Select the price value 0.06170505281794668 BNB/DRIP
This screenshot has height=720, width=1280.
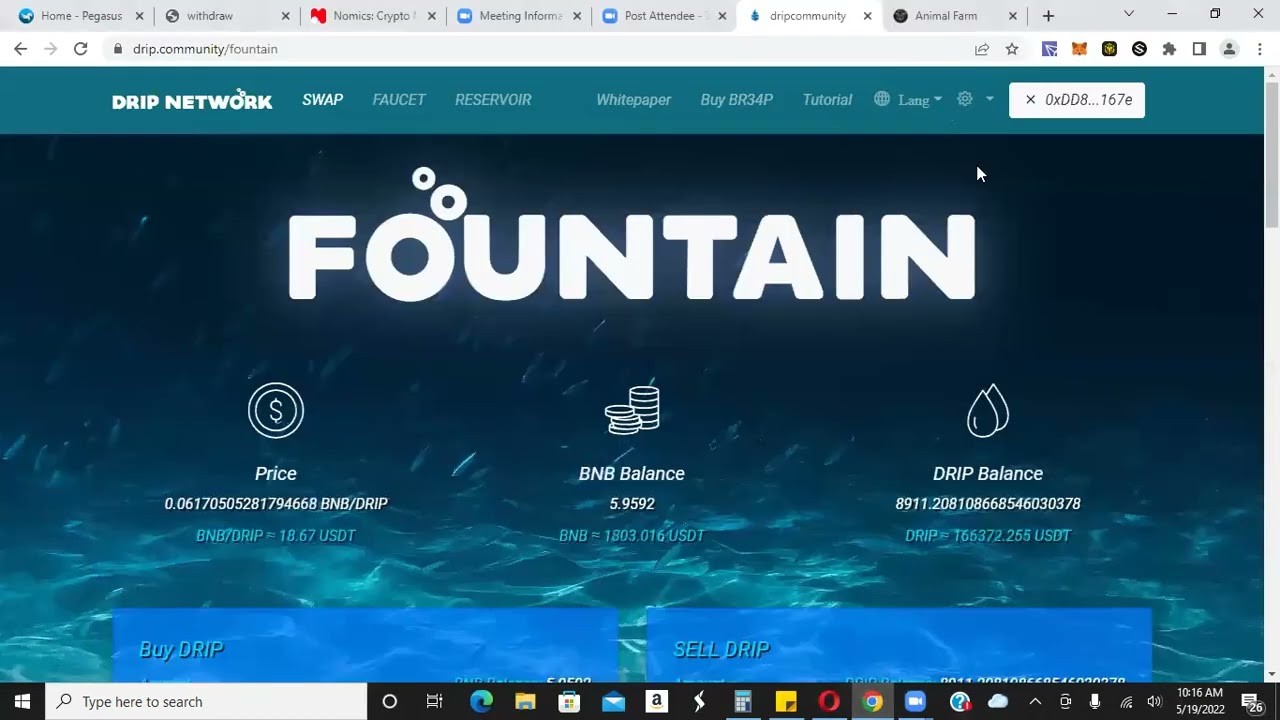click(276, 504)
